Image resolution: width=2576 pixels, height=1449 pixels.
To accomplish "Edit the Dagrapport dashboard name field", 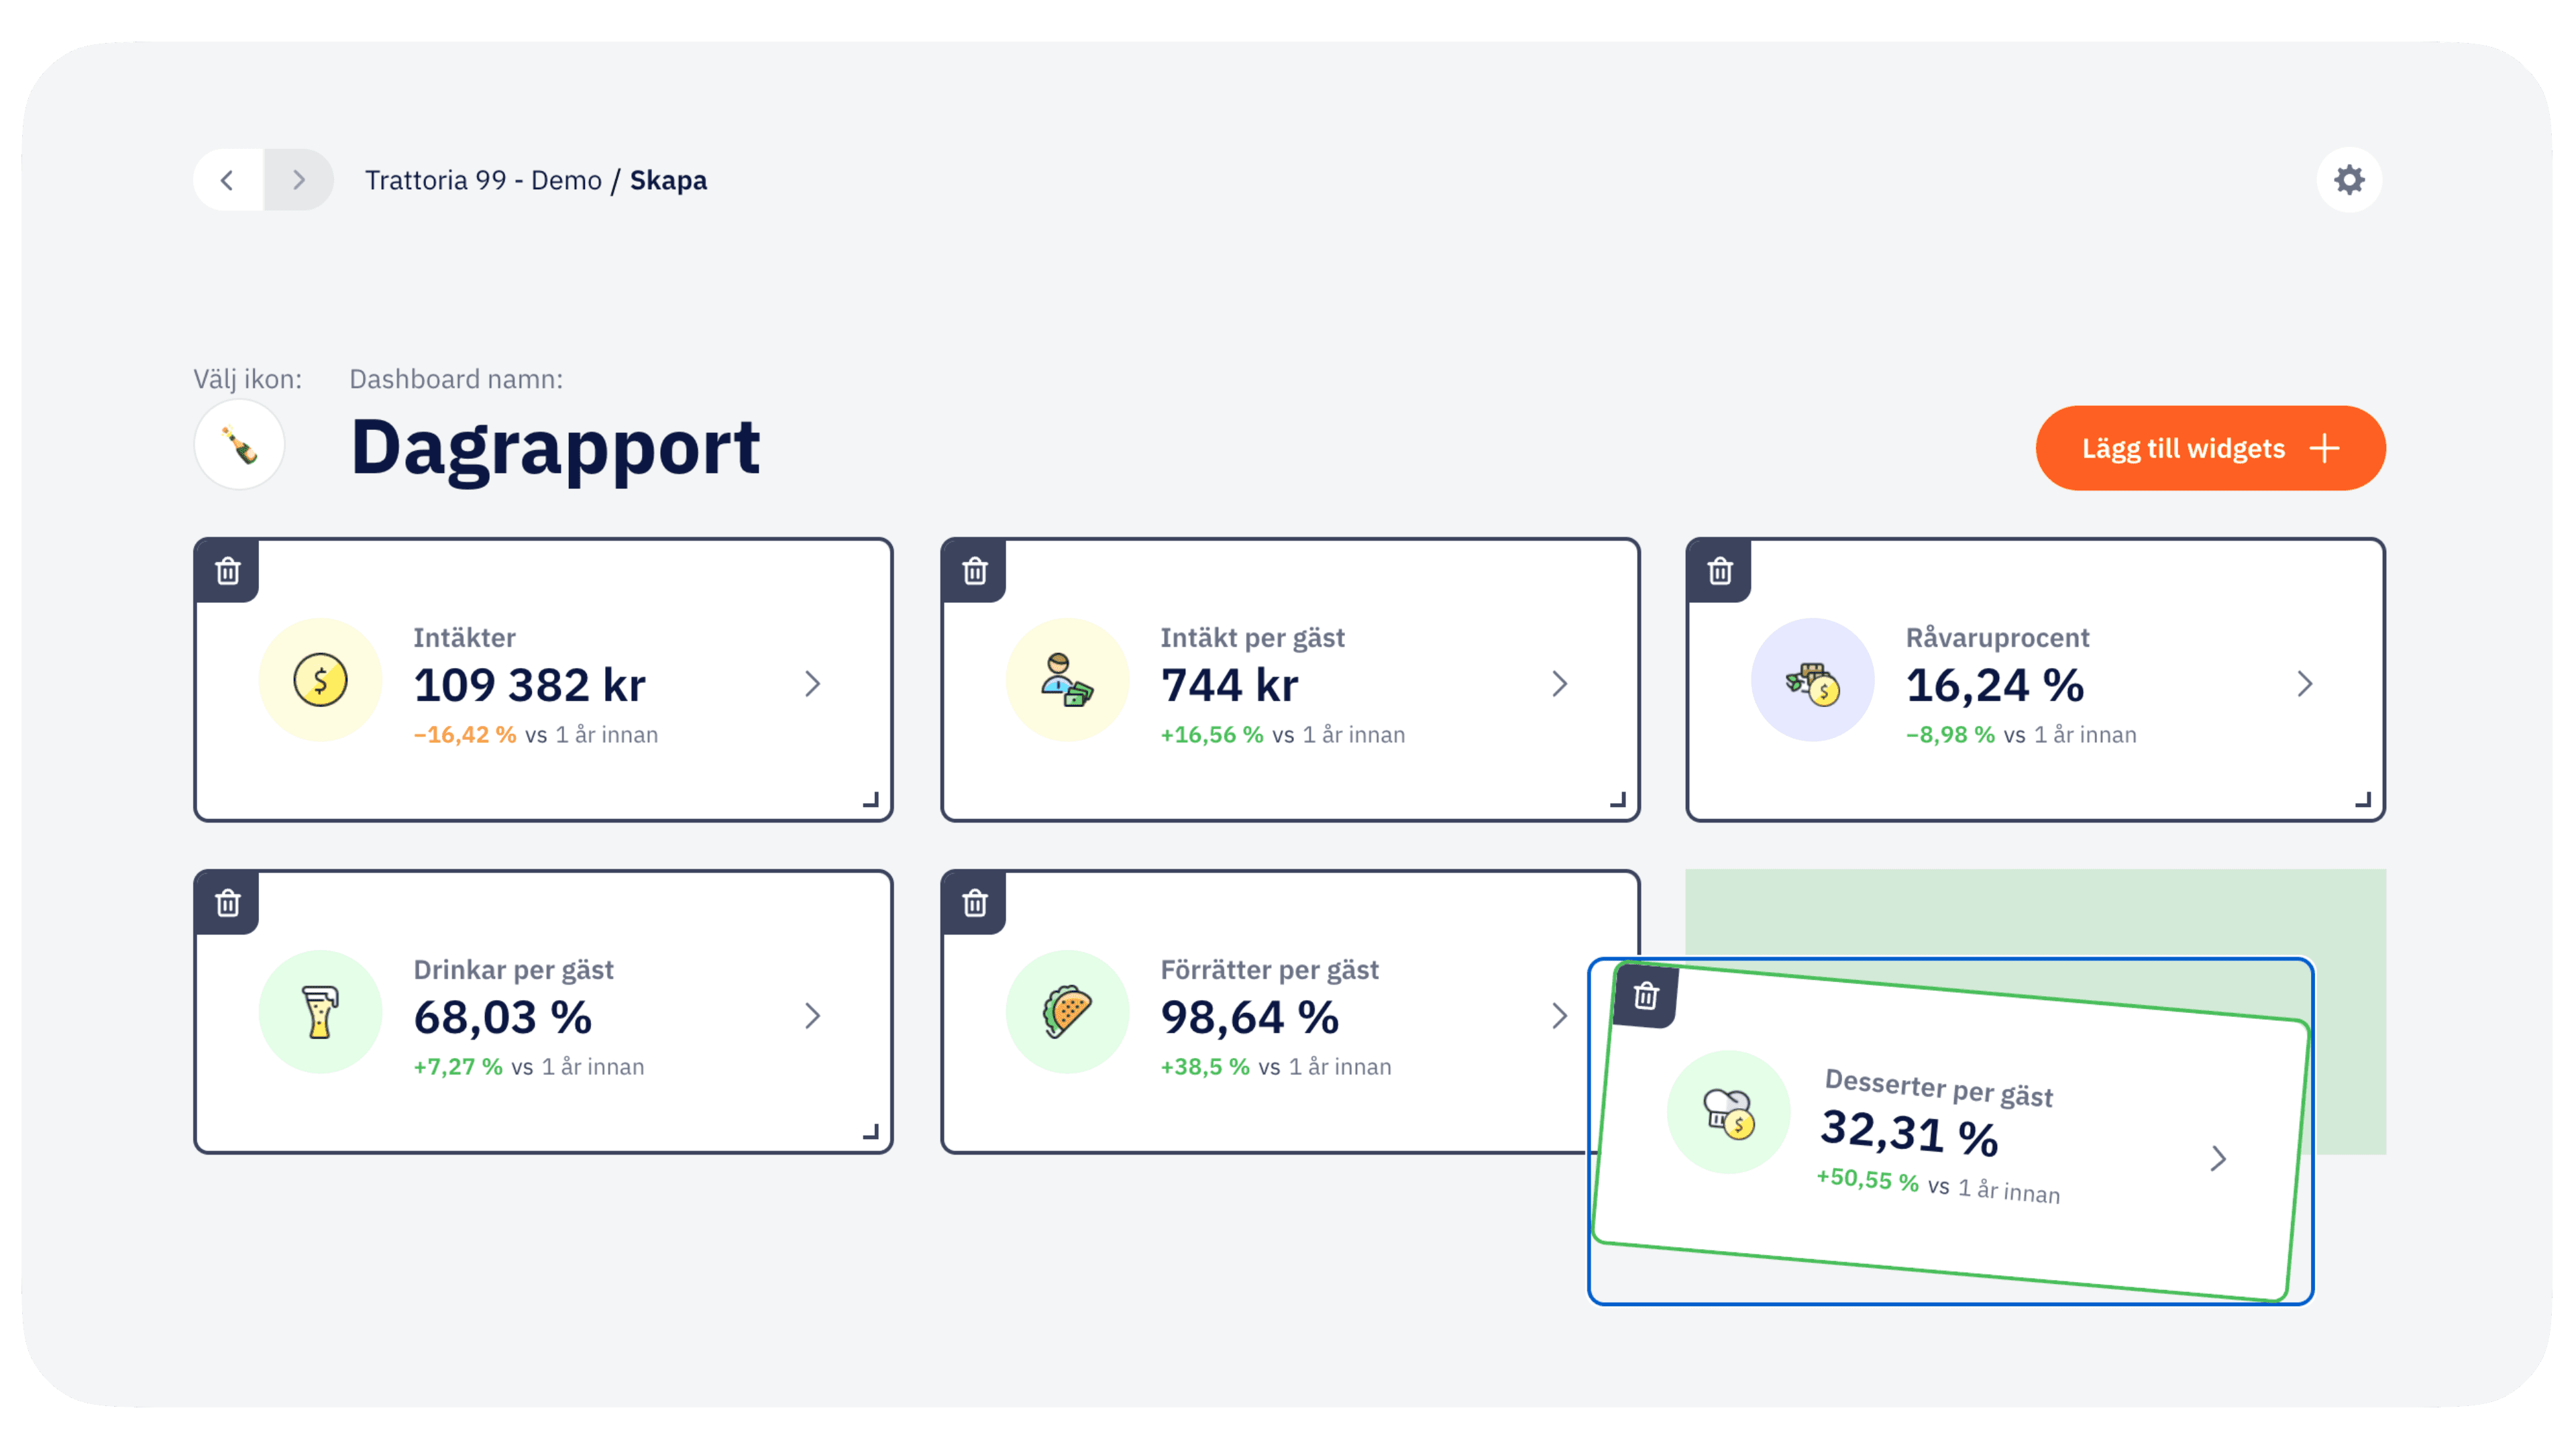I will (555, 448).
